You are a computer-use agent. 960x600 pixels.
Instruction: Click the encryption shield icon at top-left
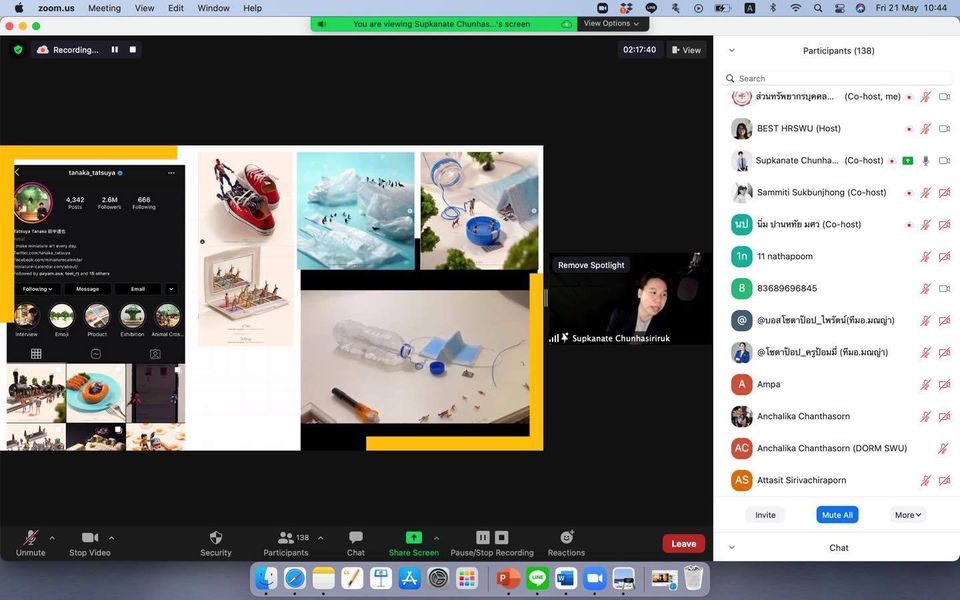18,50
